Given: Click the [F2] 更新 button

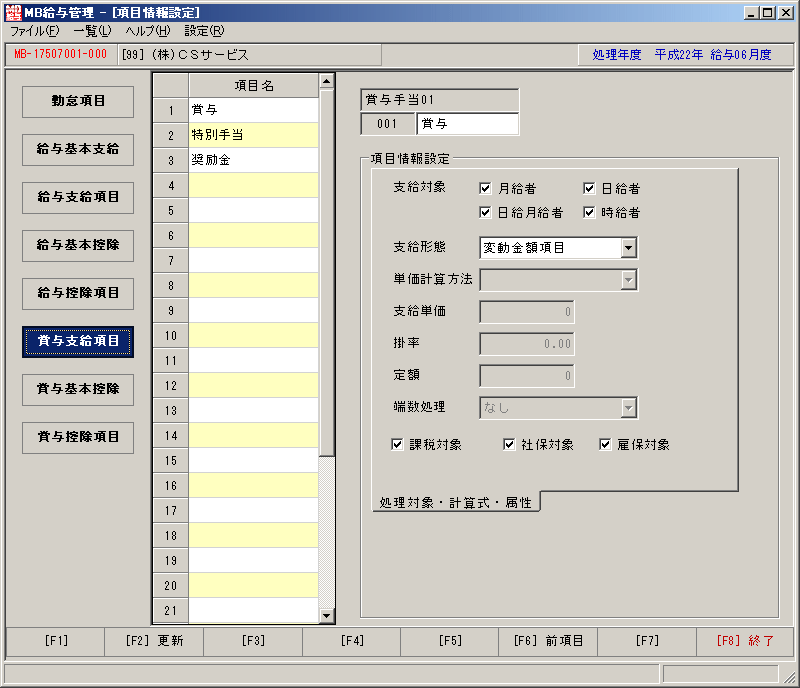Looking at the screenshot, I should 154,641.
